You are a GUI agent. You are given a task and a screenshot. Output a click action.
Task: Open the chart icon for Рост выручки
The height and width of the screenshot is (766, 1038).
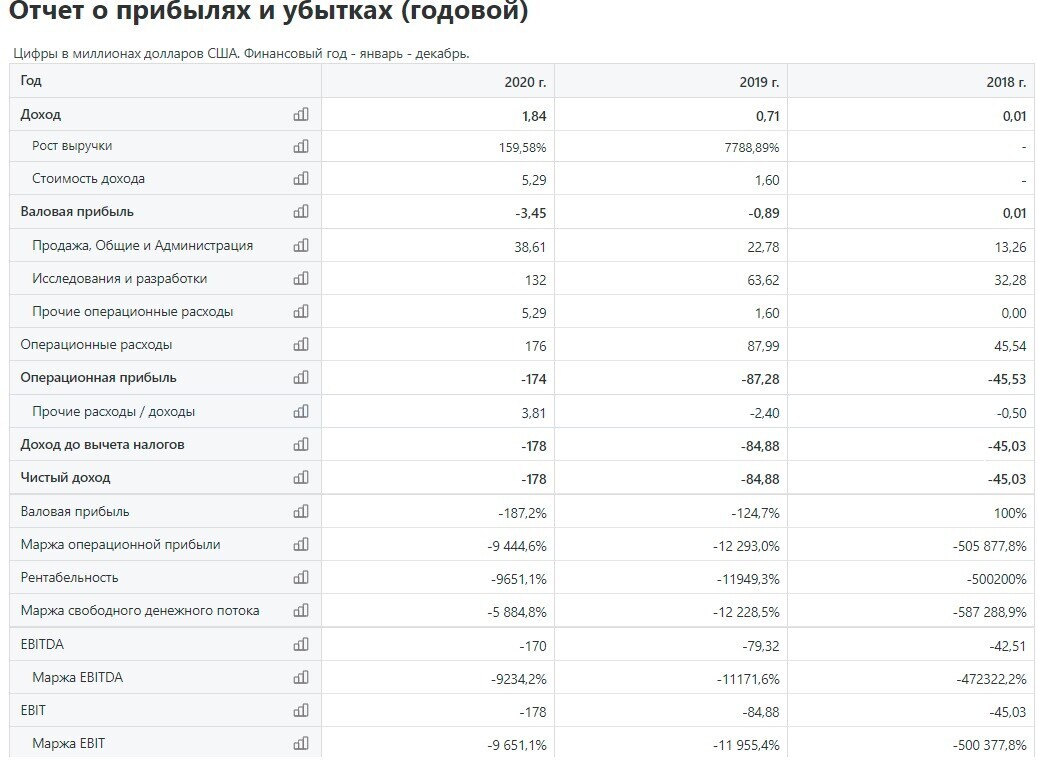click(x=301, y=146)
